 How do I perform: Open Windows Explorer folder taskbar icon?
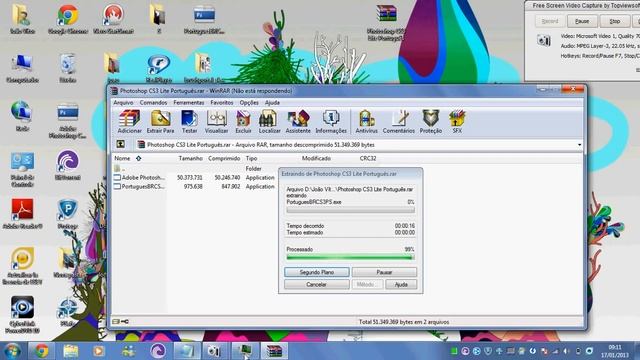[71, 351]
